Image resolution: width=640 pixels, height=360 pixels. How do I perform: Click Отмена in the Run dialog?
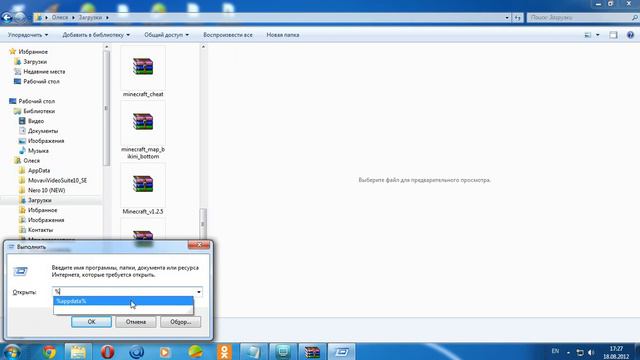tap(136, 322)
